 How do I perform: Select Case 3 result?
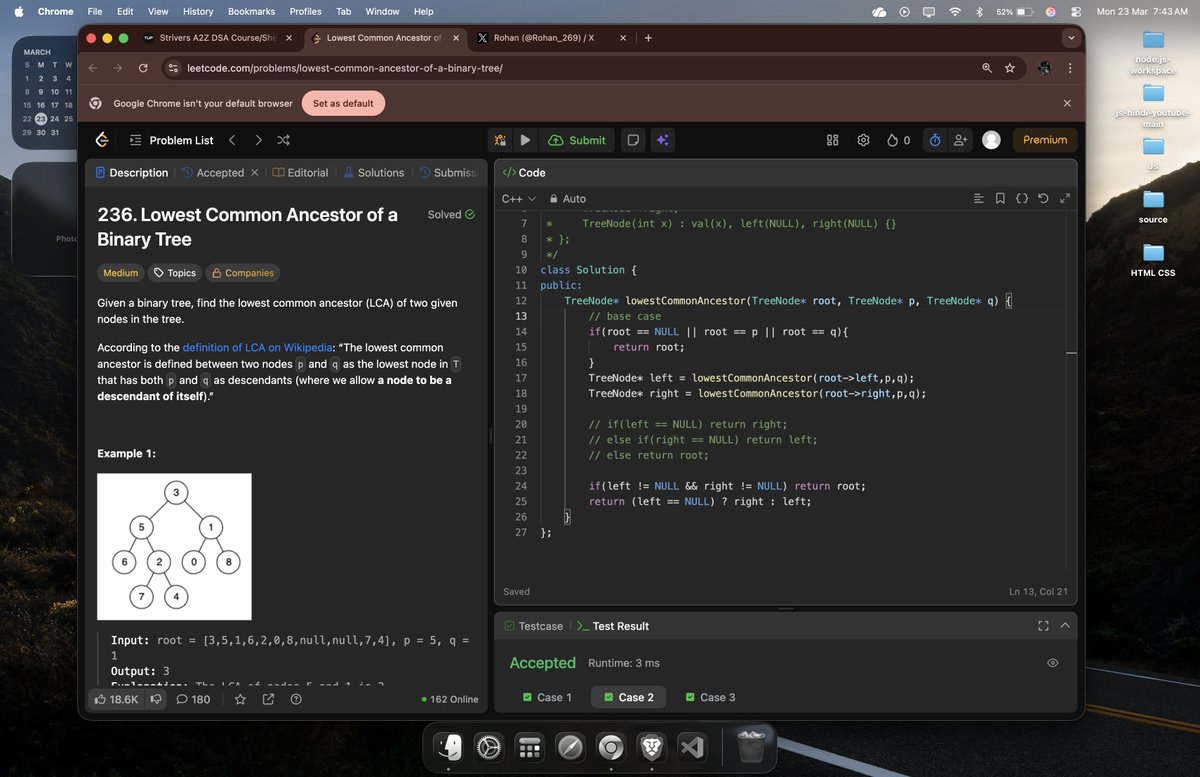click(710, 697)
